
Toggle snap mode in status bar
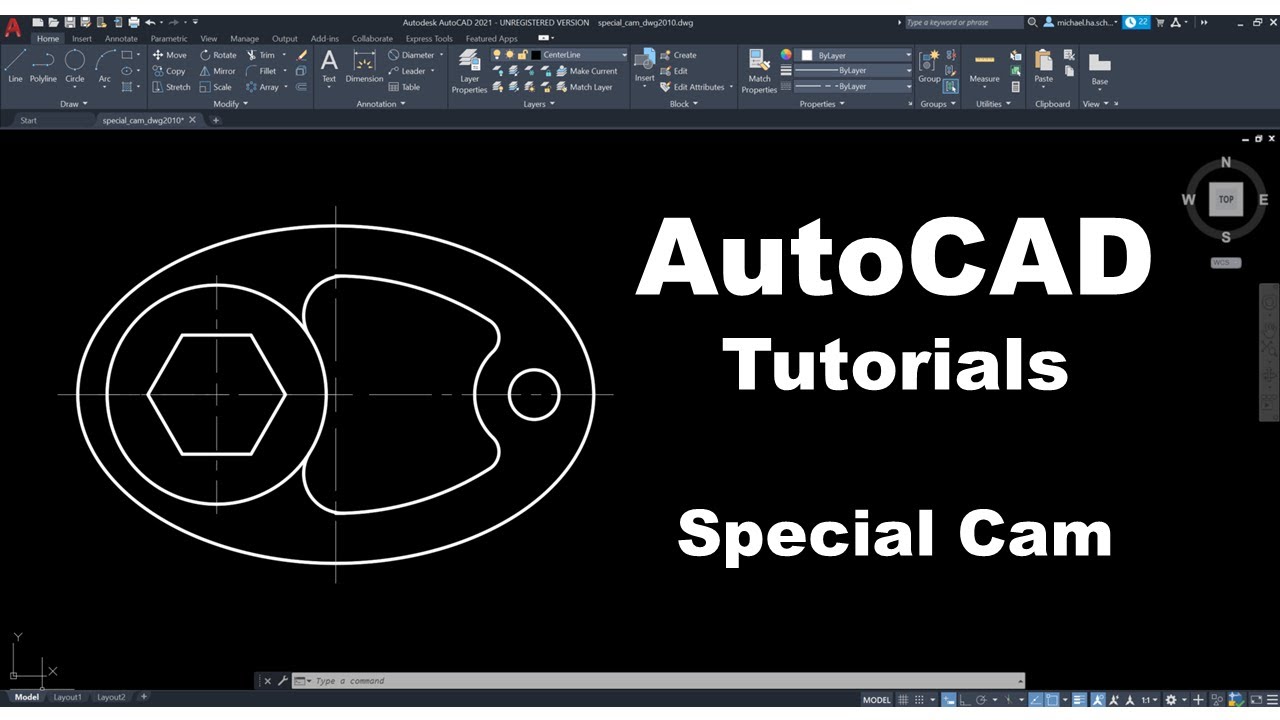click(919, 700)
